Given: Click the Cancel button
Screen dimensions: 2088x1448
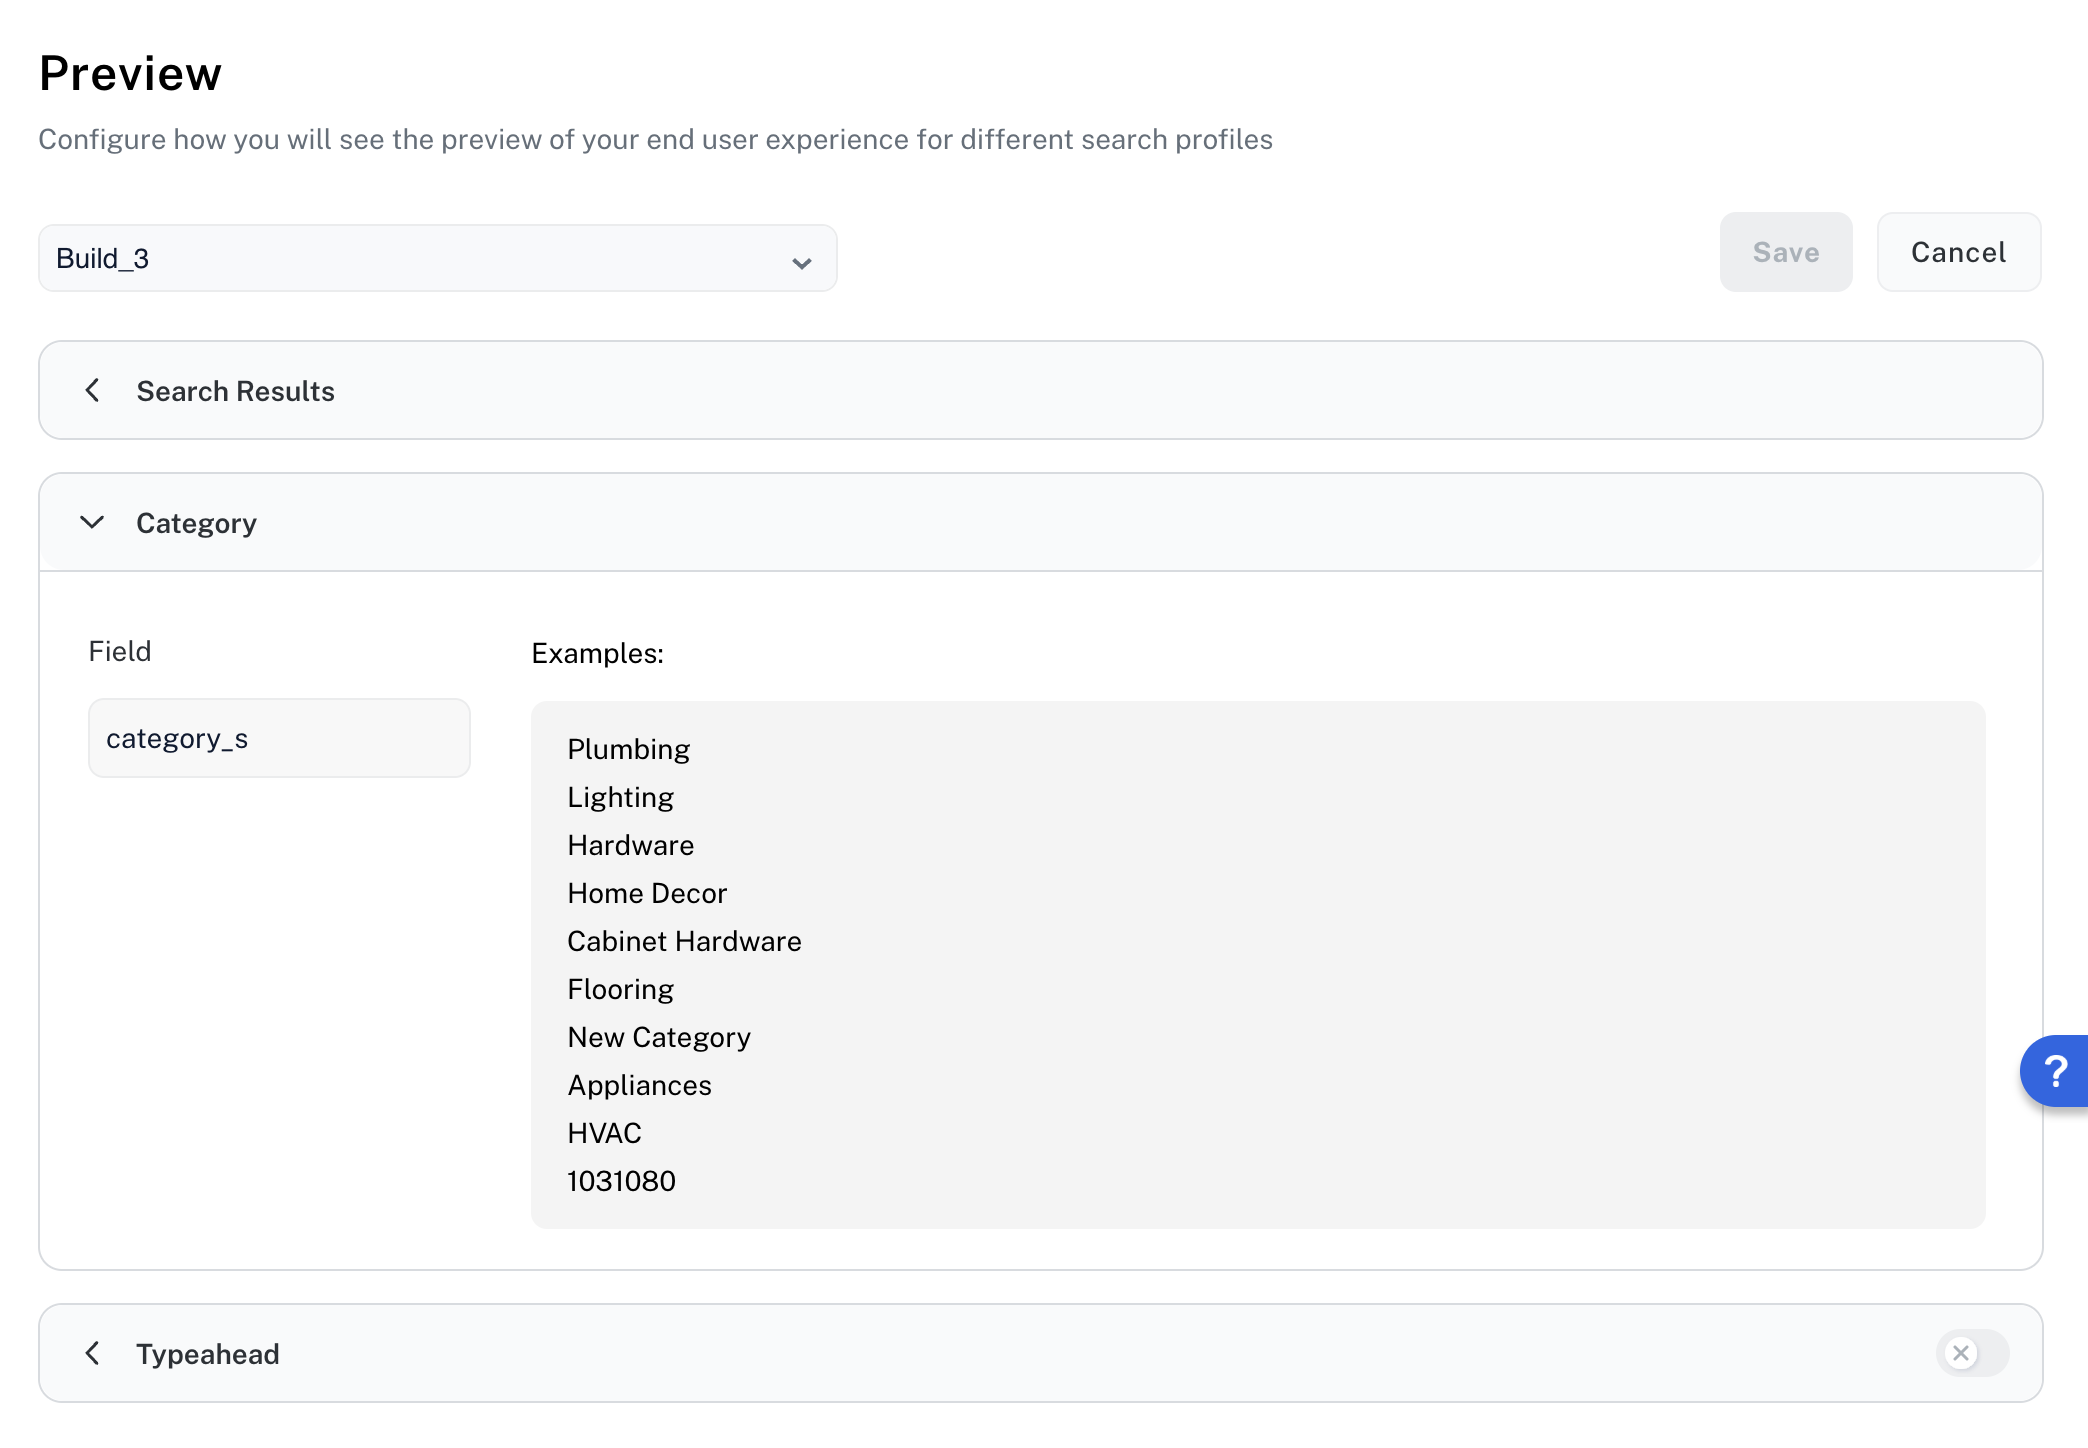Looking at the screenshot, I should (1958, 252).
